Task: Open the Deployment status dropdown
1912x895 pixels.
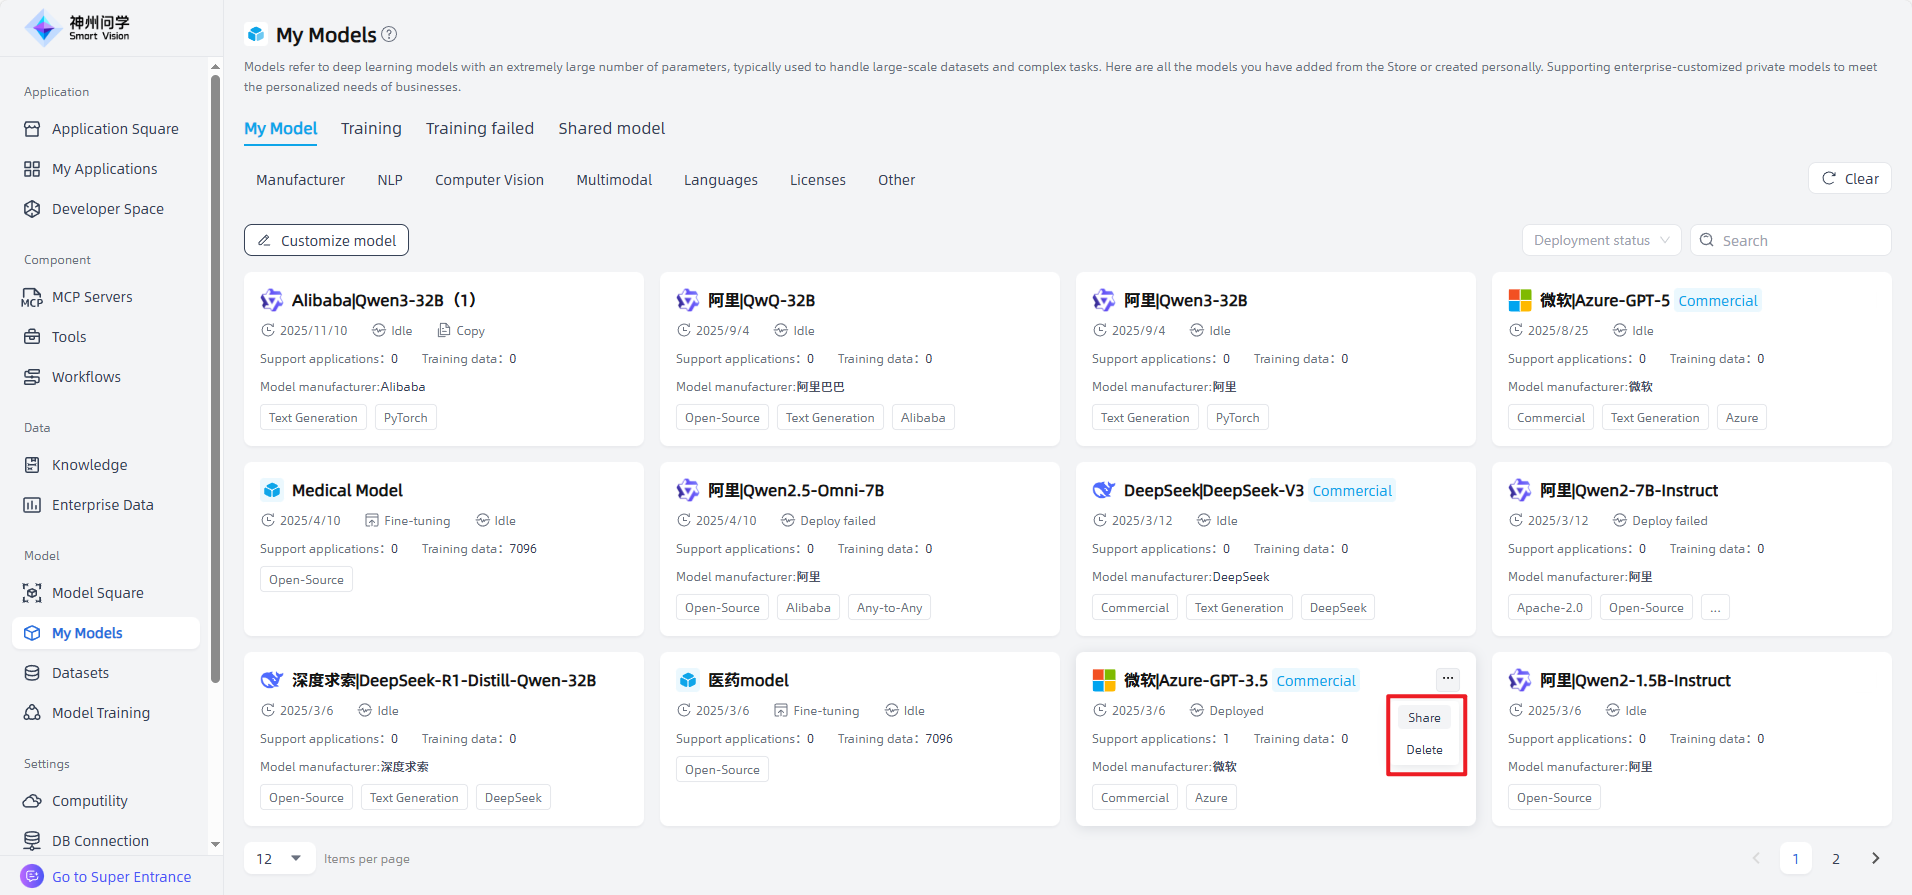Action: 1600,240
